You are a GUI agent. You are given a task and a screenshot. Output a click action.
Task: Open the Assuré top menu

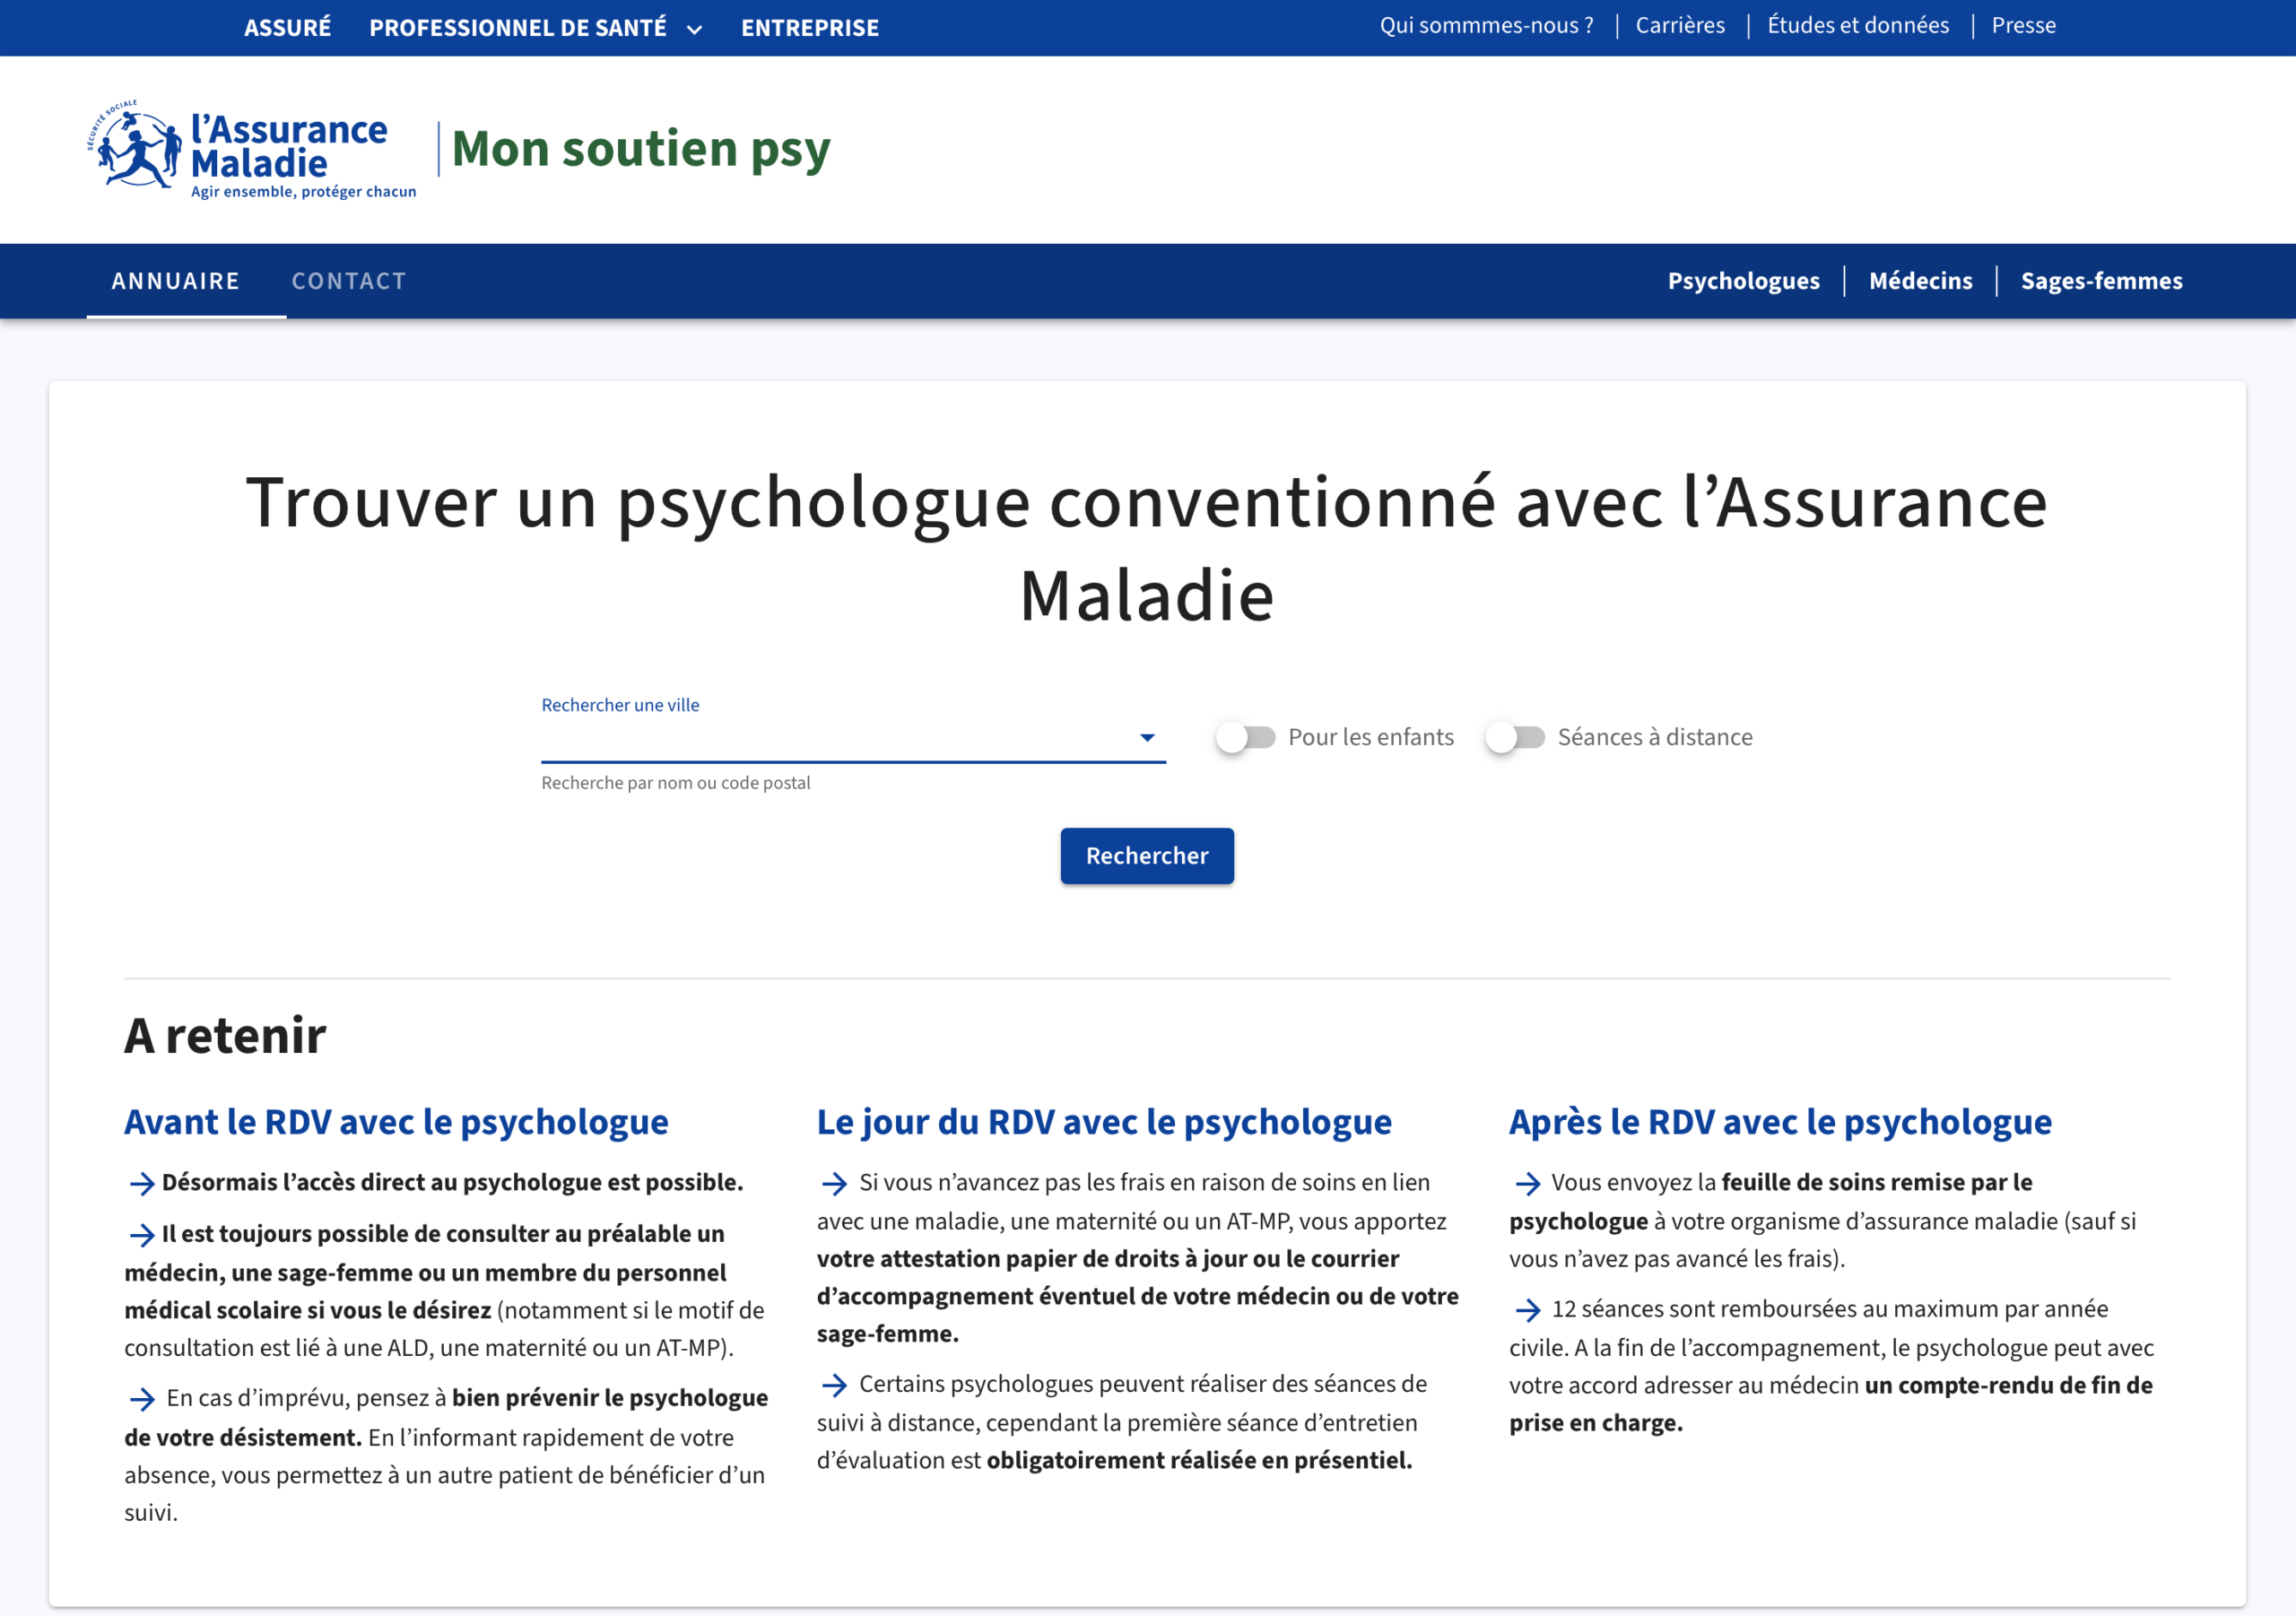click(x=287, y=27)
